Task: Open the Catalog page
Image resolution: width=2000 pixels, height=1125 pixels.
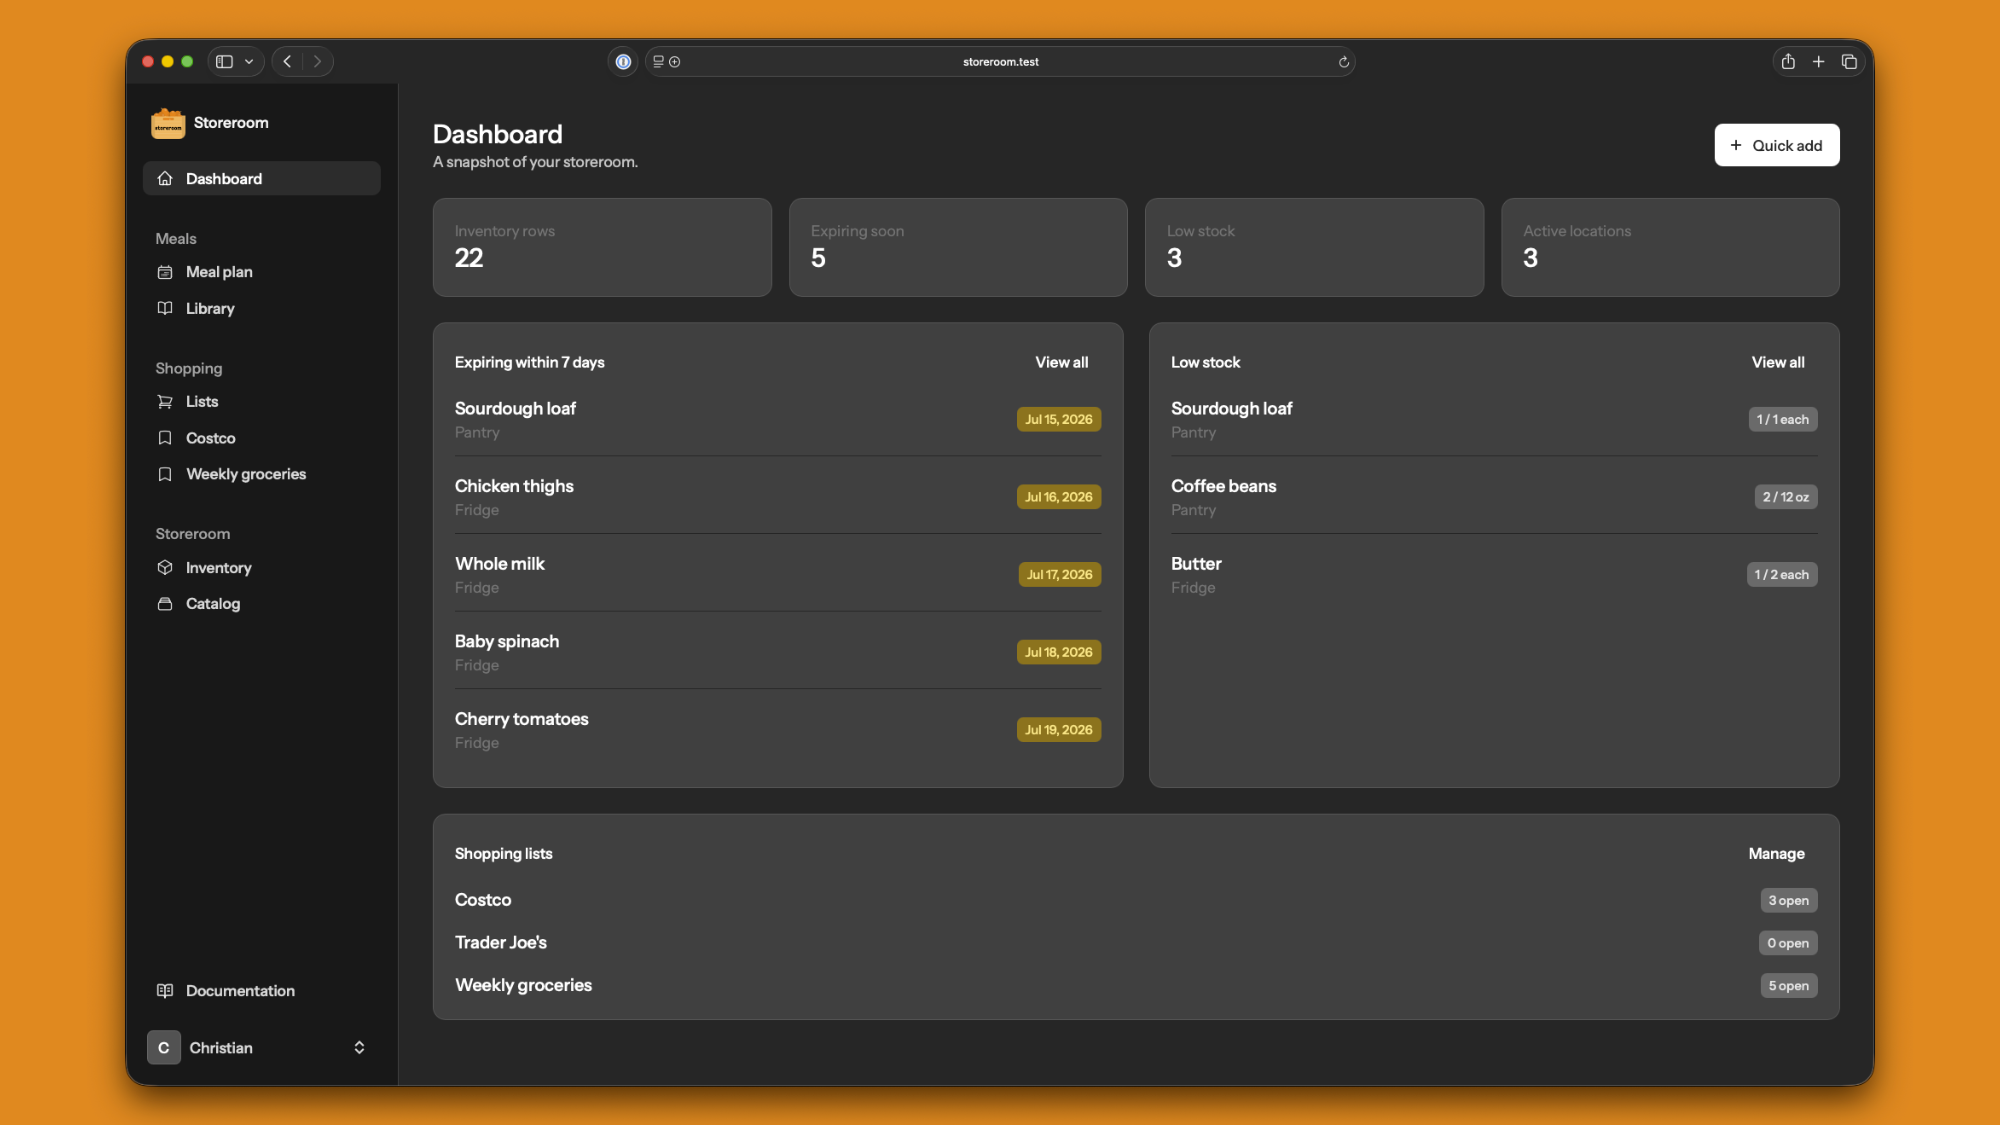Action: click(x=262, y=604)
